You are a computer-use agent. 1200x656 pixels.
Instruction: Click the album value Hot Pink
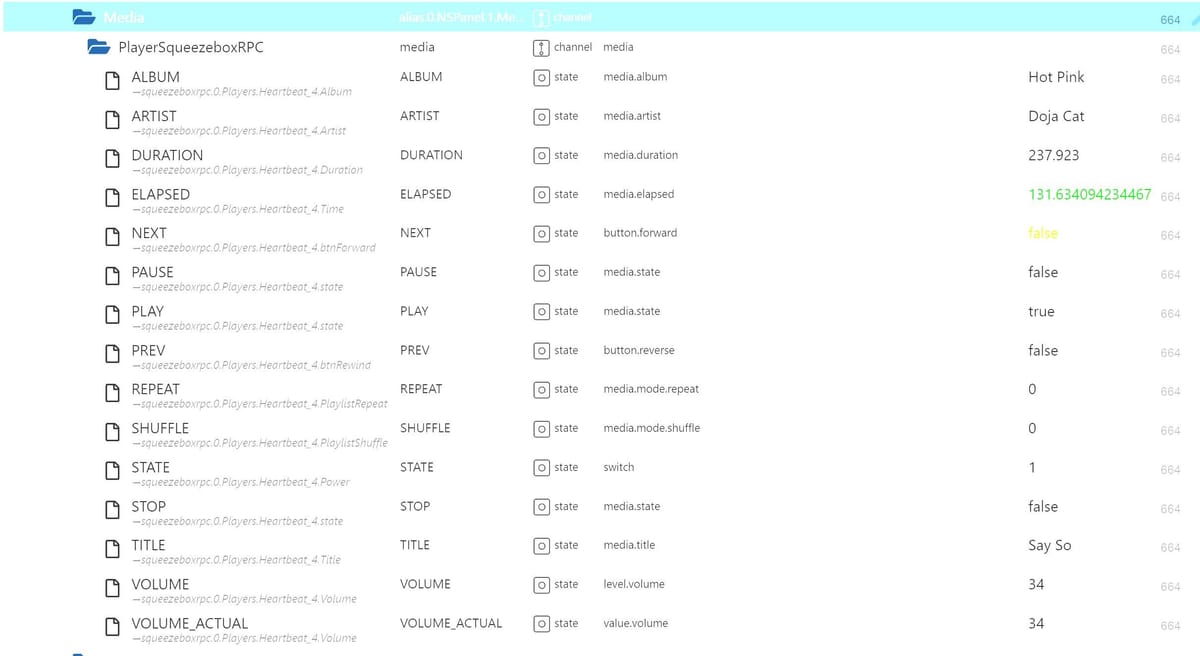pos(1056,77)
